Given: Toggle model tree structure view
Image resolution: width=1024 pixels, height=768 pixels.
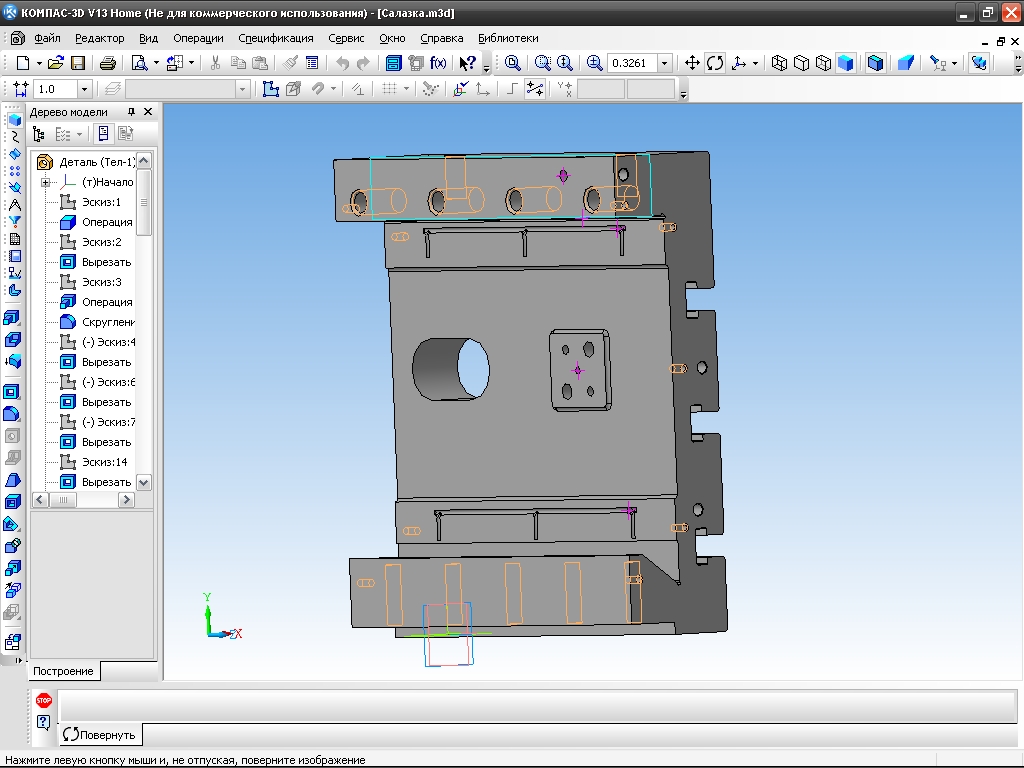Looking at the screenshot, I should coord(39,135).
